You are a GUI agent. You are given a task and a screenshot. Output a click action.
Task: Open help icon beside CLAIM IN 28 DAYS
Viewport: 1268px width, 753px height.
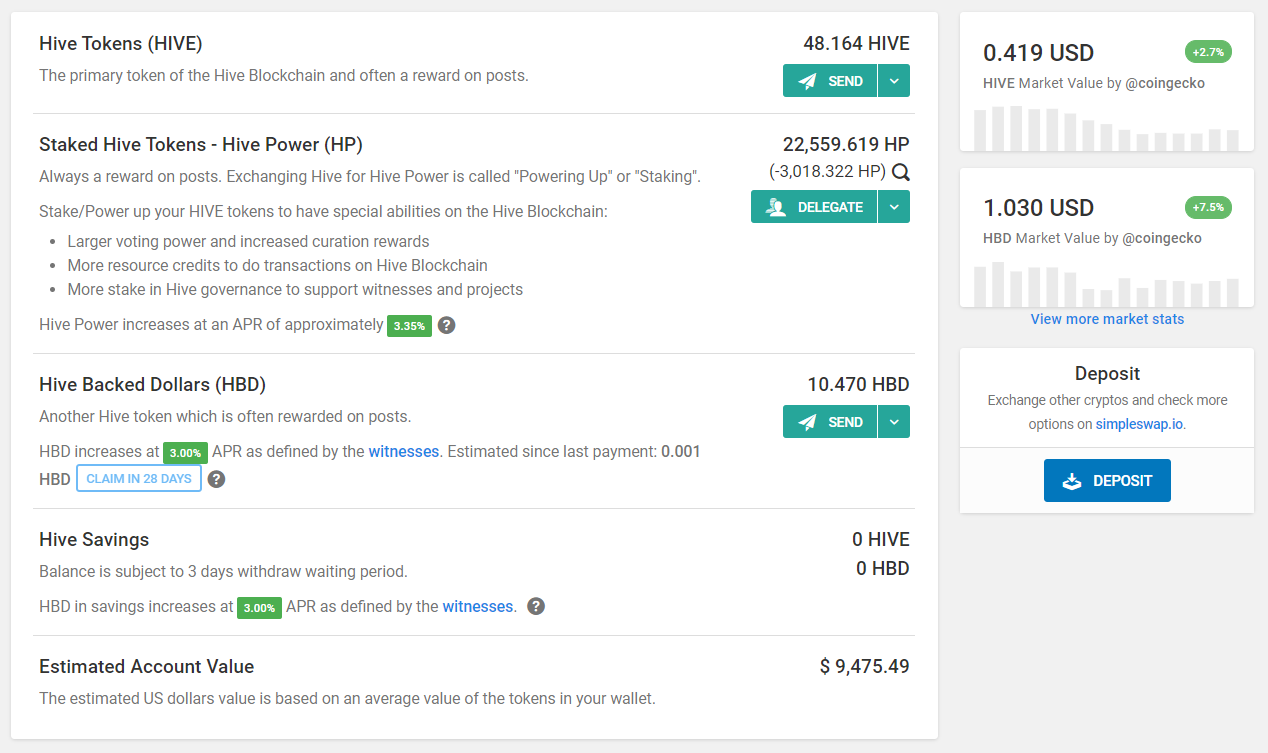click(216, 479)
